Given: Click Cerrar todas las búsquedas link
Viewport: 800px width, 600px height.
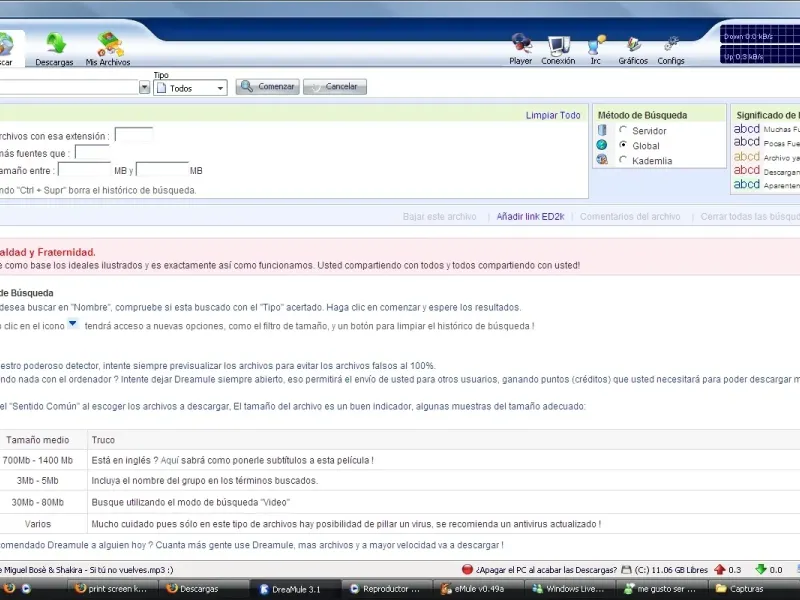Looking at the screenshot, I should click(750, 216).
